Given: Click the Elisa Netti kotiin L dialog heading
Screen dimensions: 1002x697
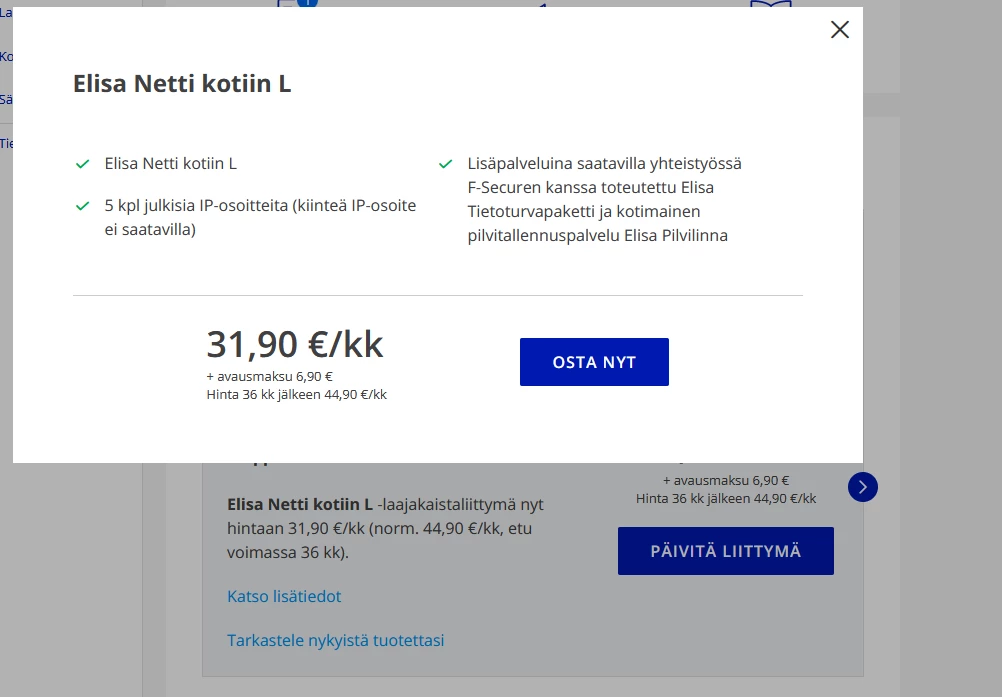Looking at the screenshot, I should (x=182, y=84).
